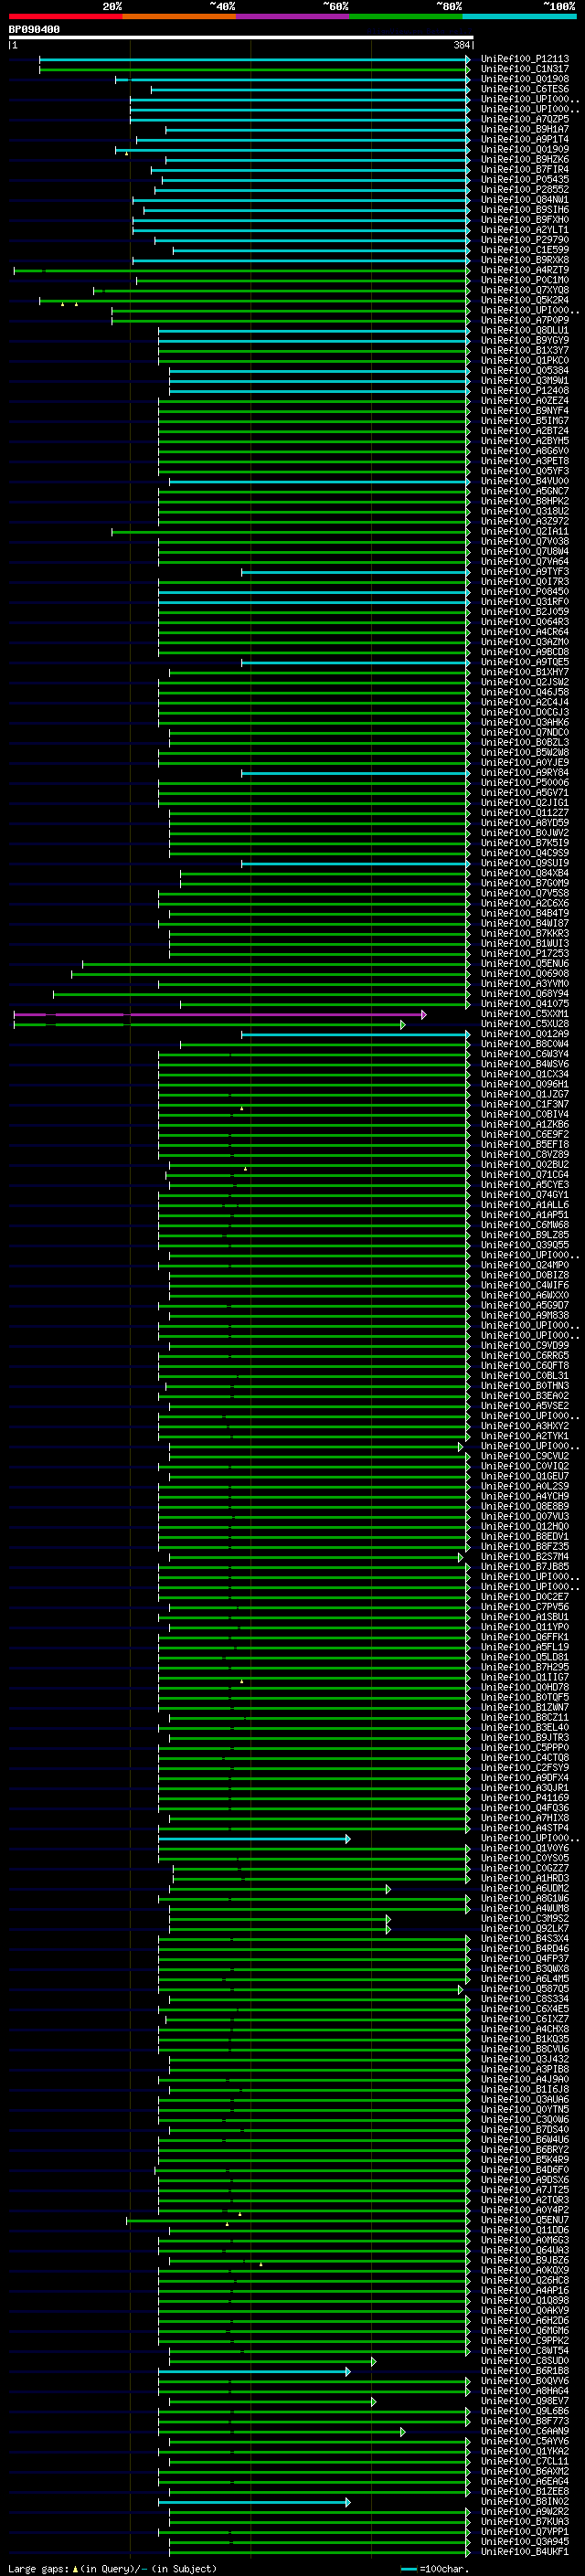Click hit label UniRef100_B8C0W4

525,1044
